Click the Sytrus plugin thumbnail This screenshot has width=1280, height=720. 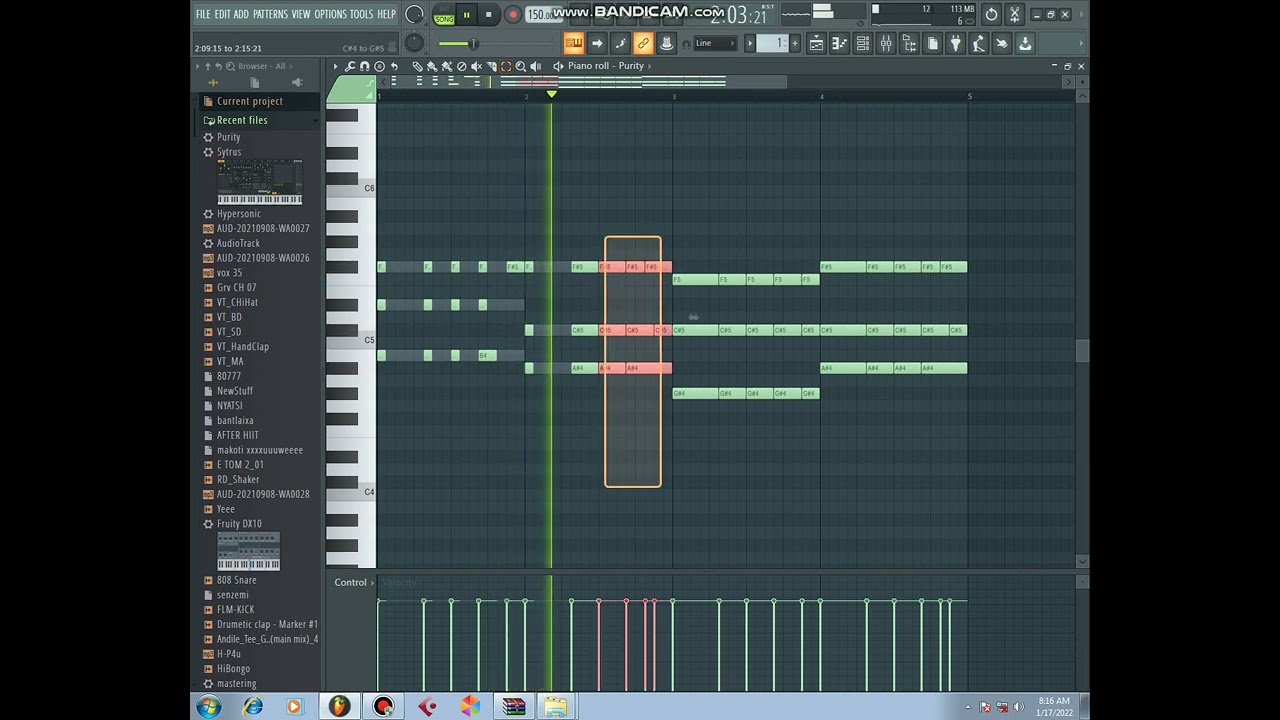tap(260, 182)
